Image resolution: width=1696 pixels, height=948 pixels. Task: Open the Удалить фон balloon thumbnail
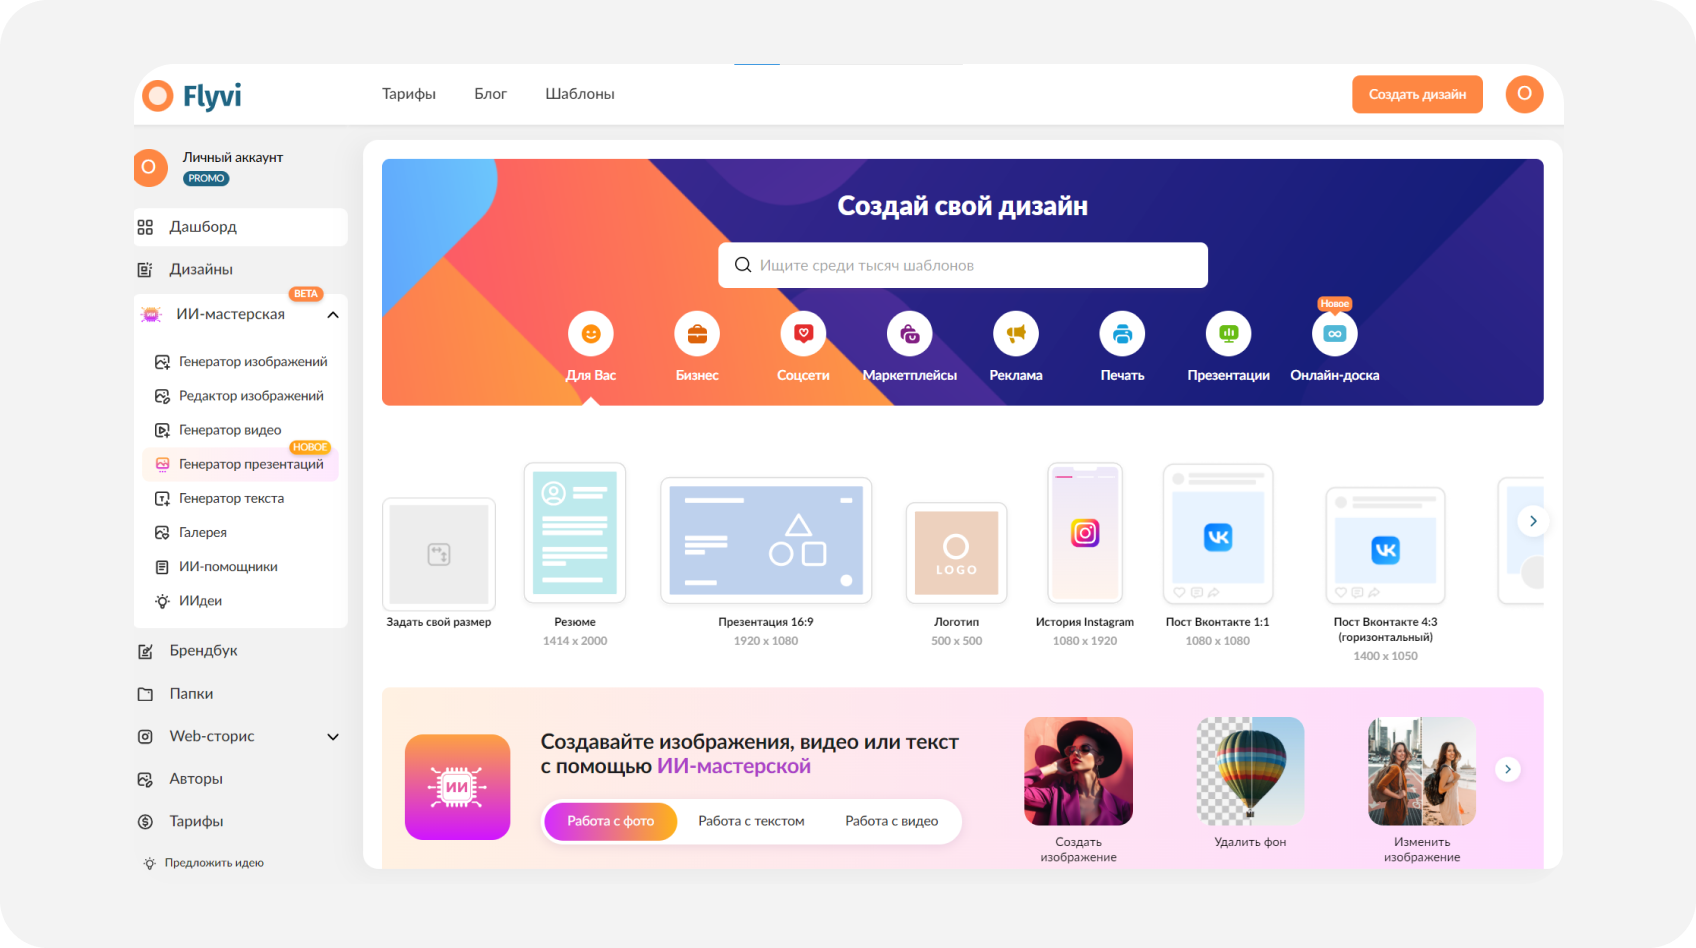[x=1250, y=771]
